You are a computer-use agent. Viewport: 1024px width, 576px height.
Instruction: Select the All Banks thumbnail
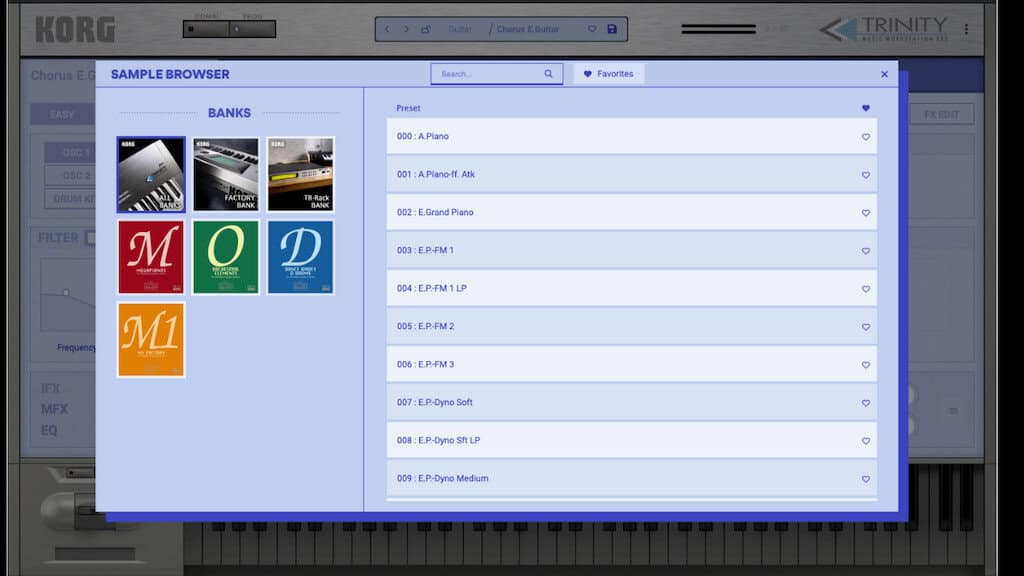(x=151, y=175)
